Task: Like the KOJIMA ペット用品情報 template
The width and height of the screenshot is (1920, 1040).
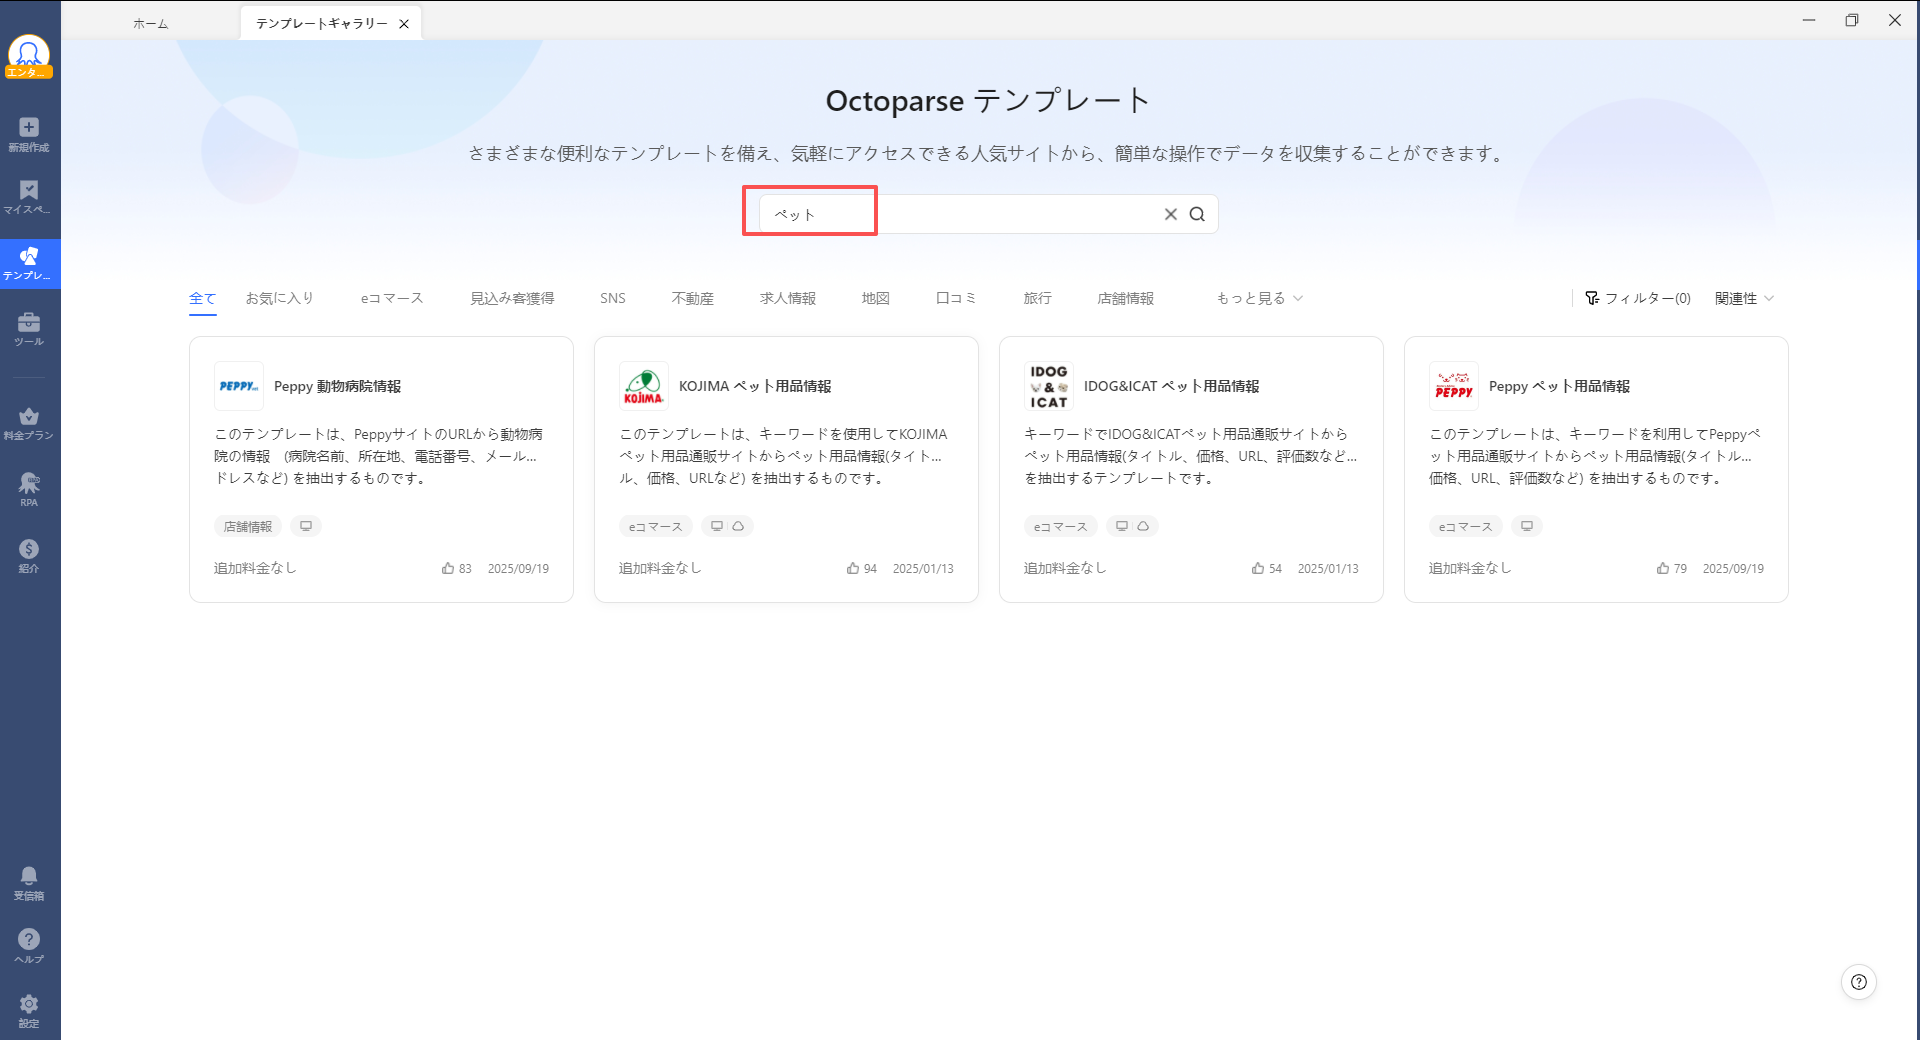Action: tap(853, 568)
